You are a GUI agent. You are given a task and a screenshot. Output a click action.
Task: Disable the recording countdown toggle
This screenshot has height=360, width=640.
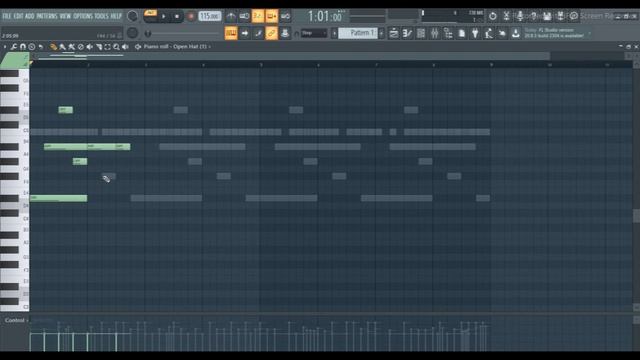pos(258,16)
